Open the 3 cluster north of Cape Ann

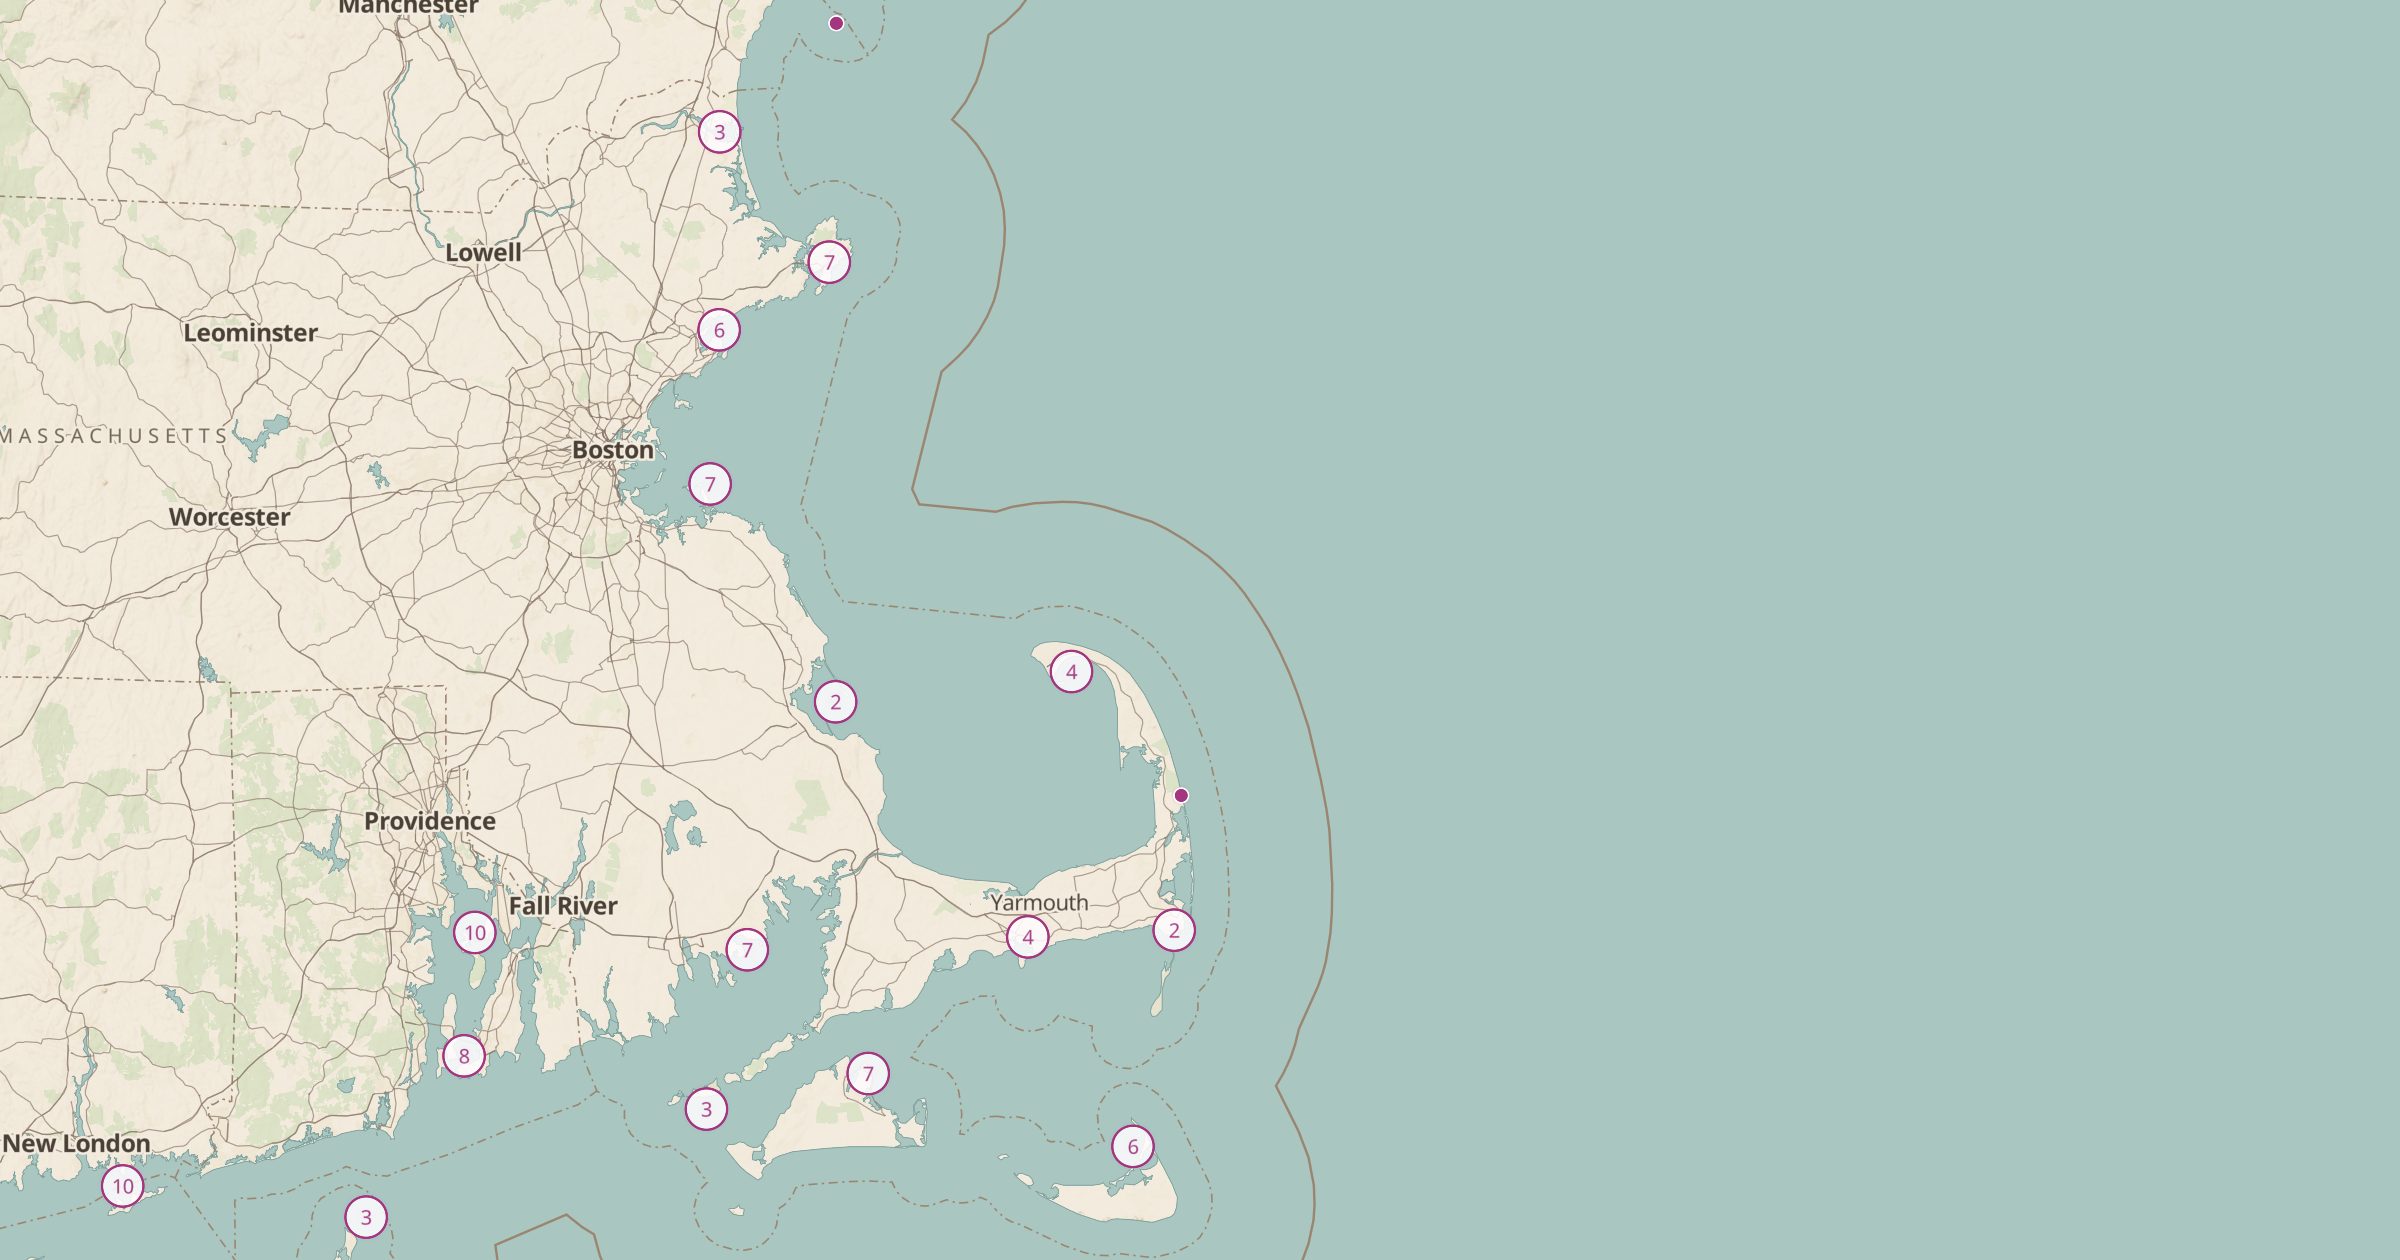[719, 132]
